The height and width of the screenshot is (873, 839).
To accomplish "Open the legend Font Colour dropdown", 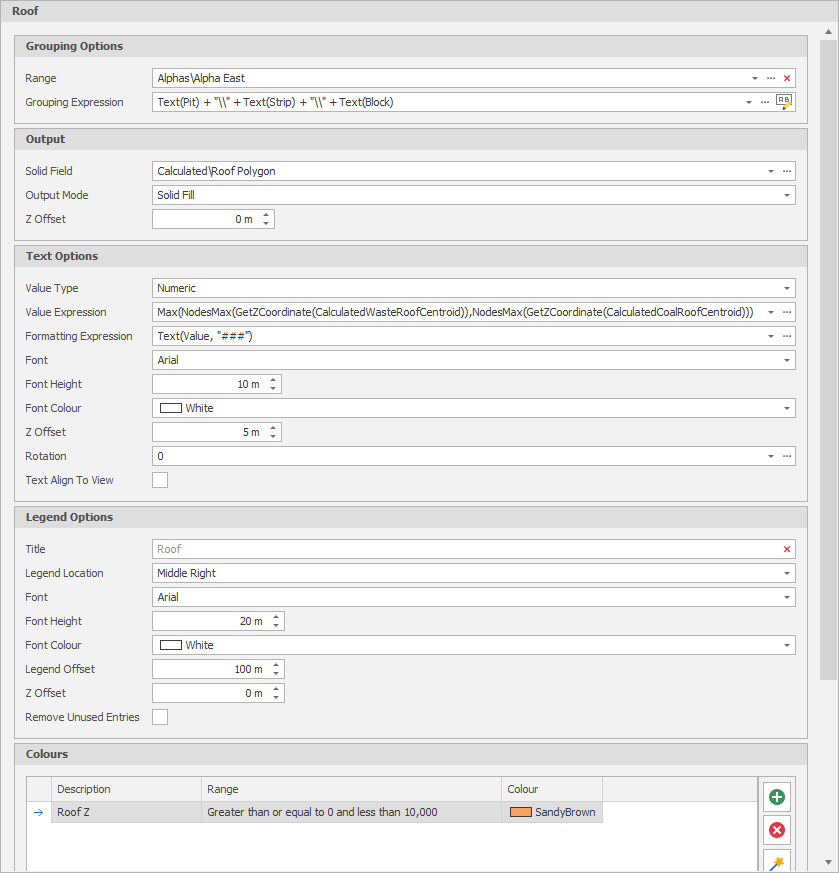I will [785, 644].
